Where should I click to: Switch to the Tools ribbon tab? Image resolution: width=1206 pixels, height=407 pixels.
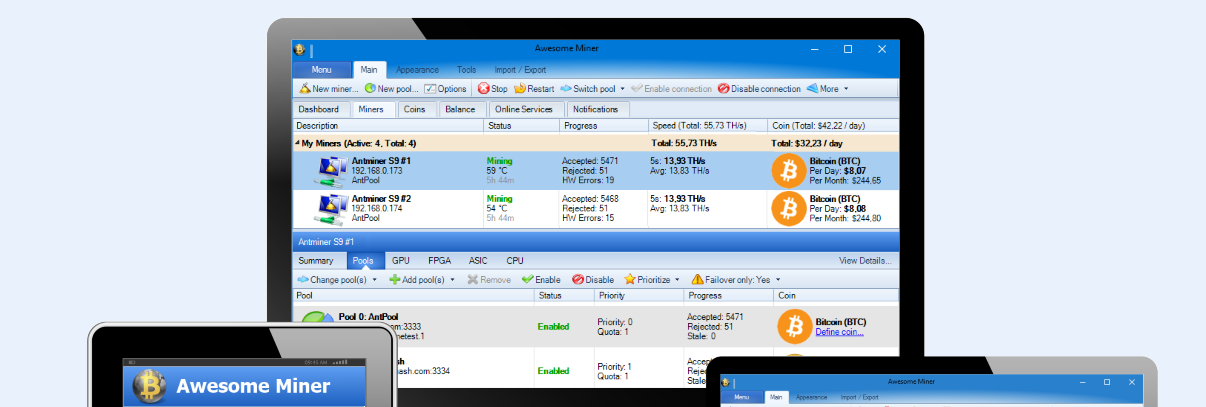466,70
